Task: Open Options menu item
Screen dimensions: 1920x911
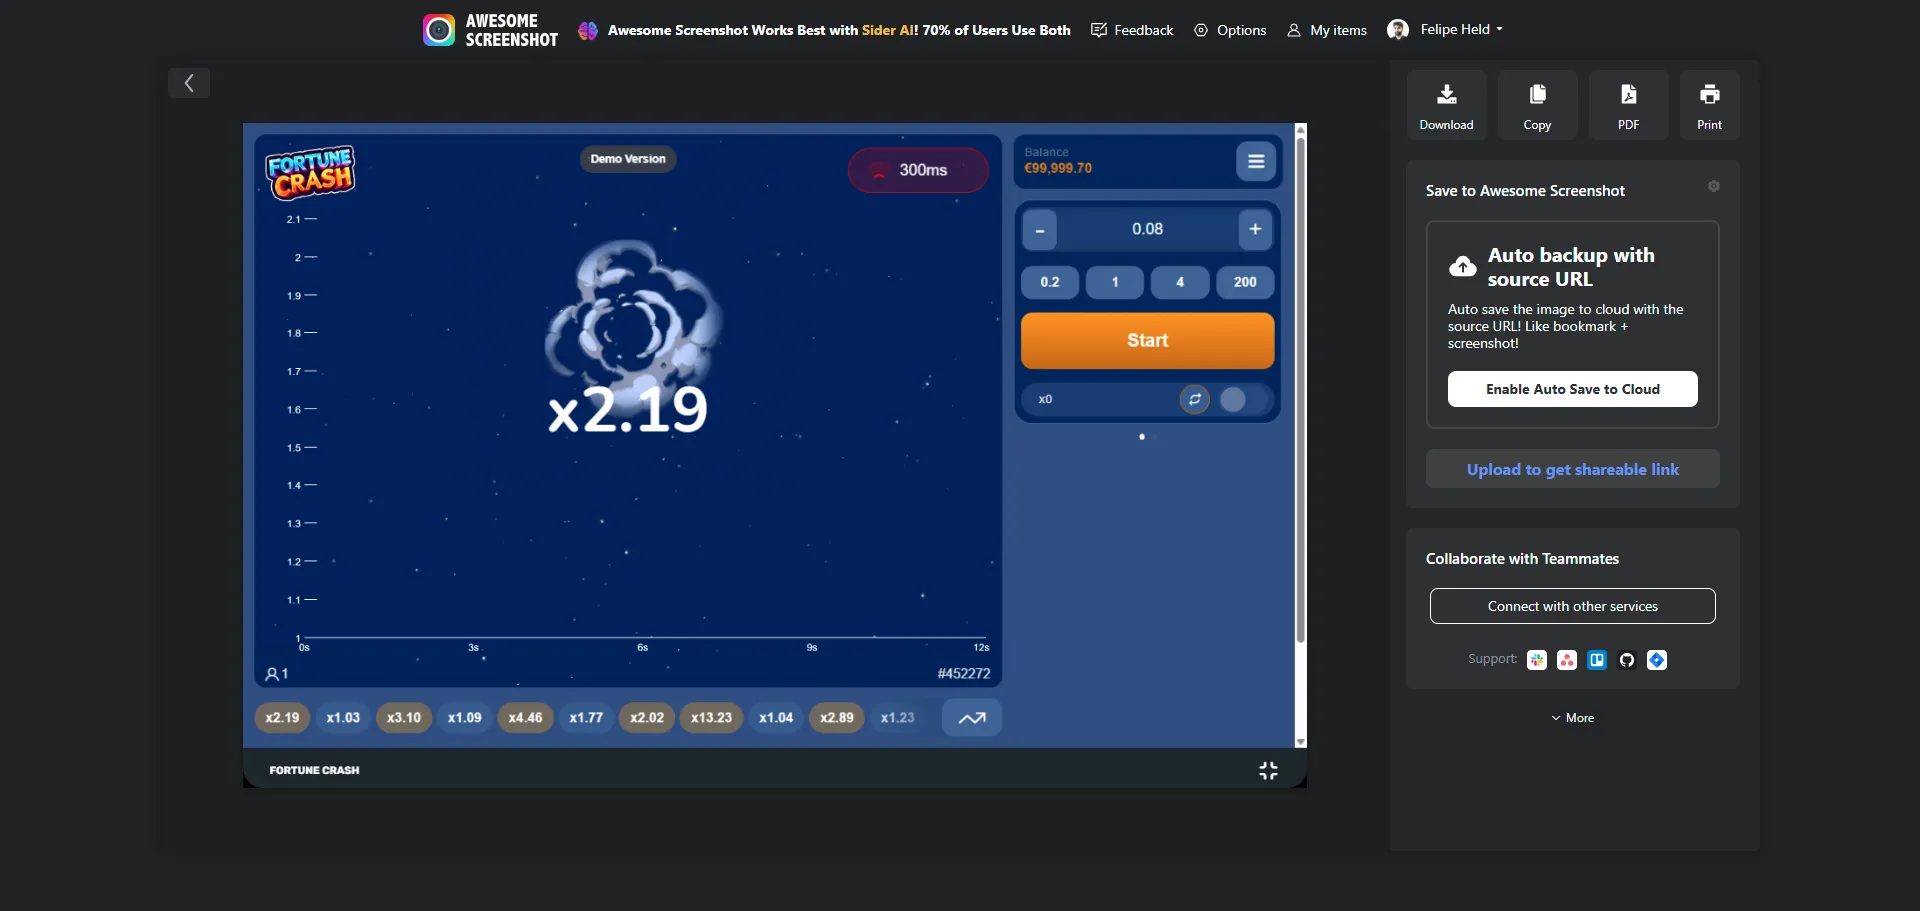Action: click(1230, 30)
